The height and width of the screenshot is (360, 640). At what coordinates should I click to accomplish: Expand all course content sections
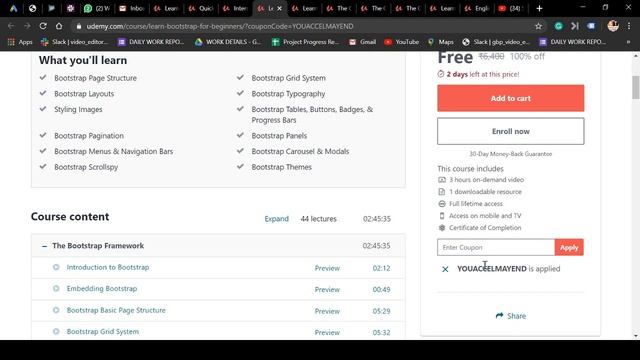pyautogui.click(x=276, y=219)
